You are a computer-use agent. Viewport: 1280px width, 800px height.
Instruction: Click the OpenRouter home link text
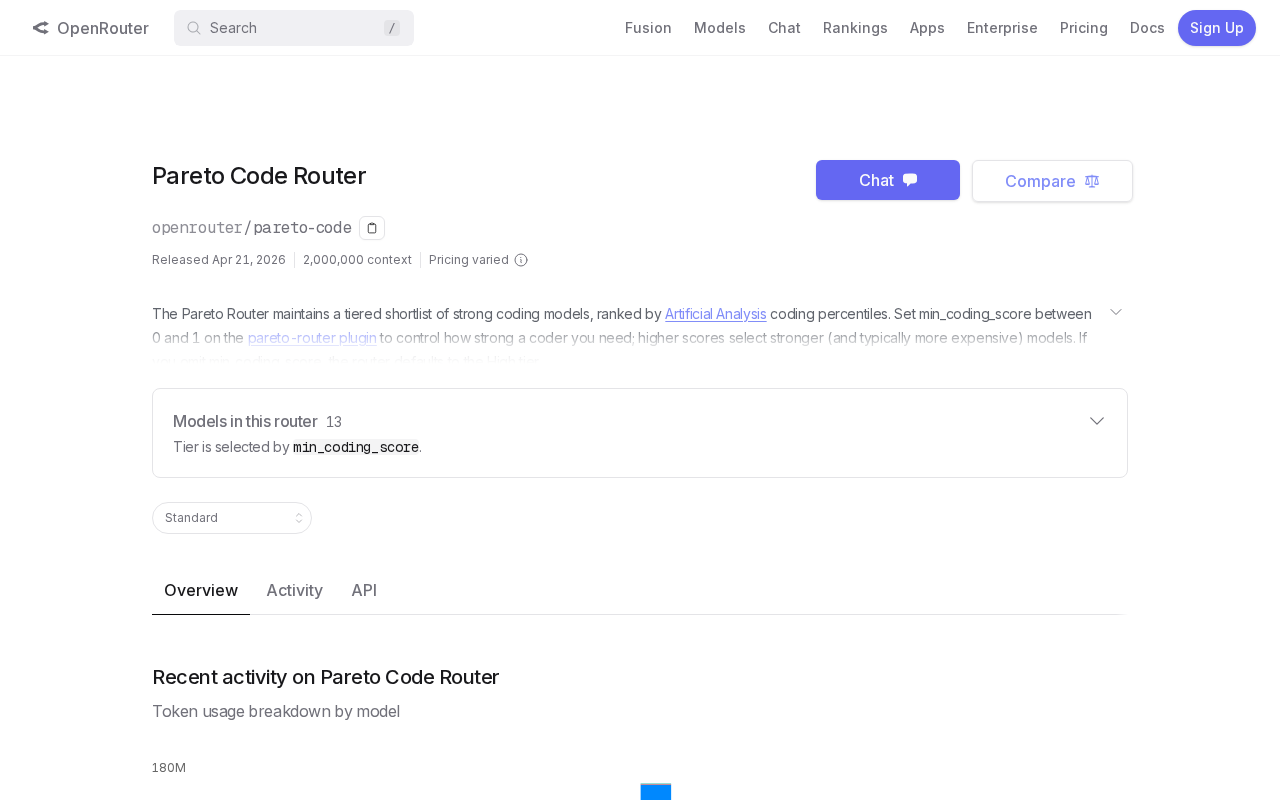103,28
